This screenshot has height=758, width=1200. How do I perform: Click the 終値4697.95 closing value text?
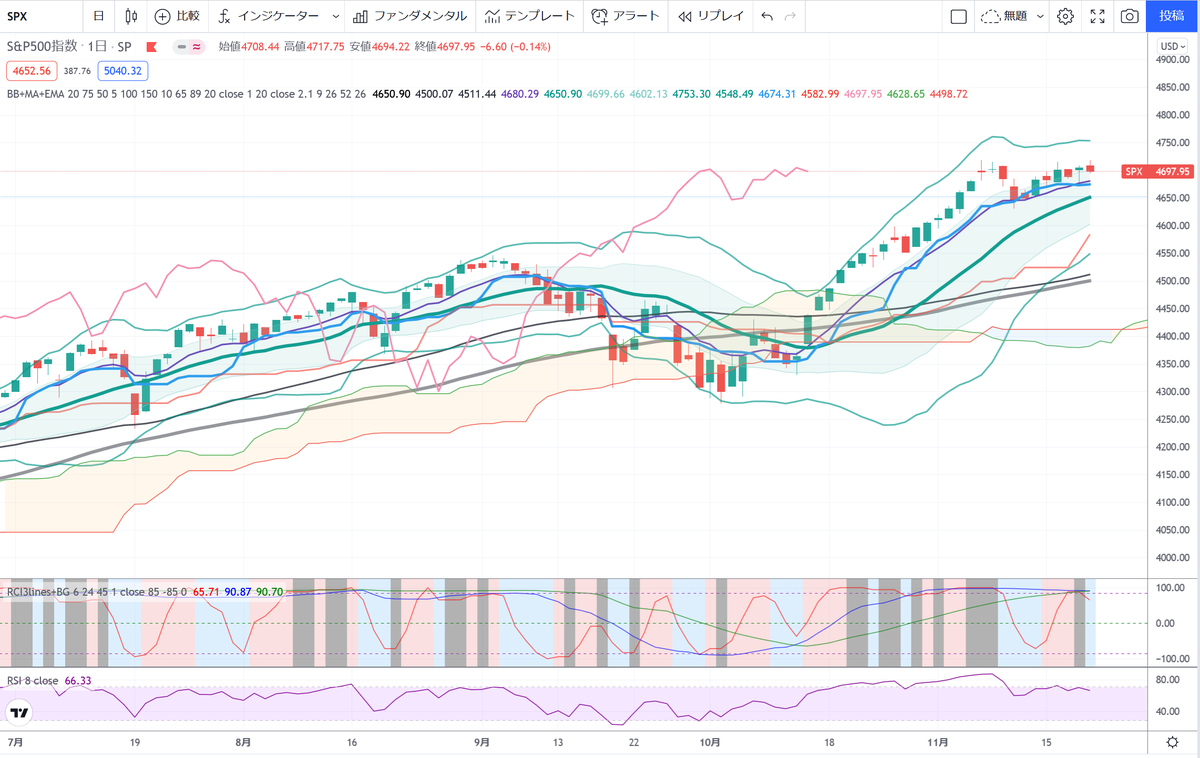point(446,47)
